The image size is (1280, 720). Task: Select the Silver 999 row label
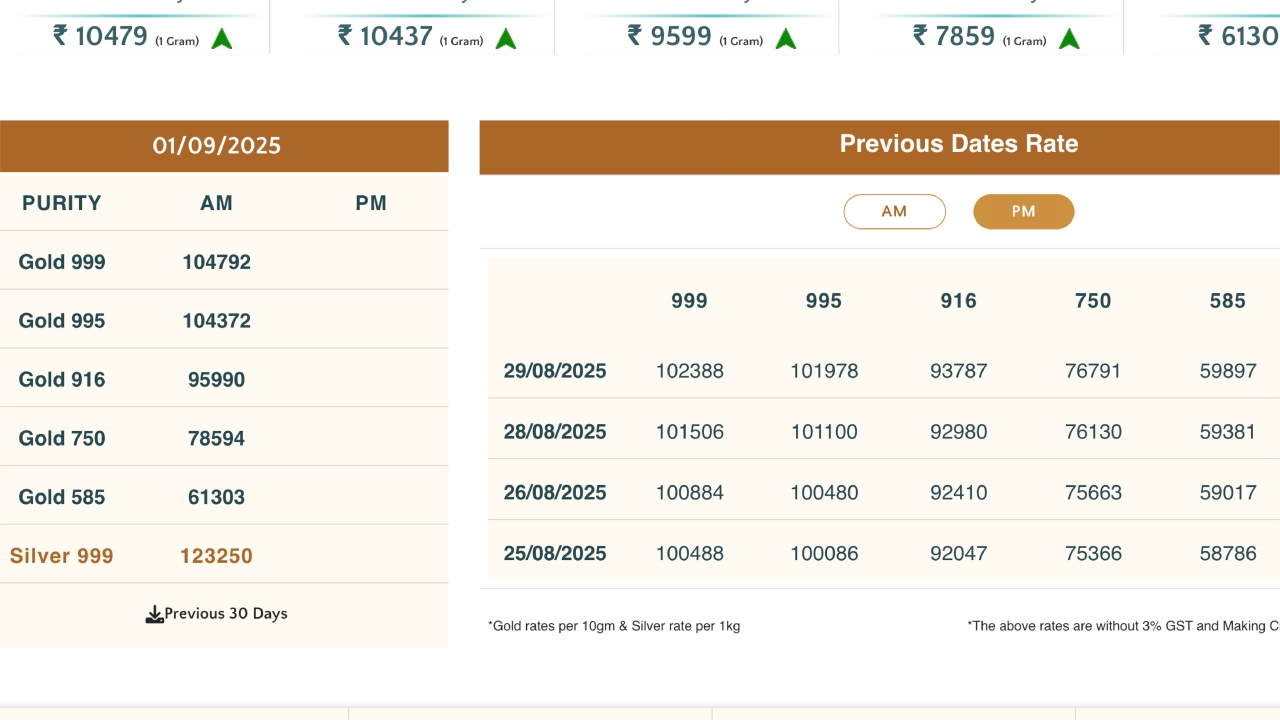[62, 556]
